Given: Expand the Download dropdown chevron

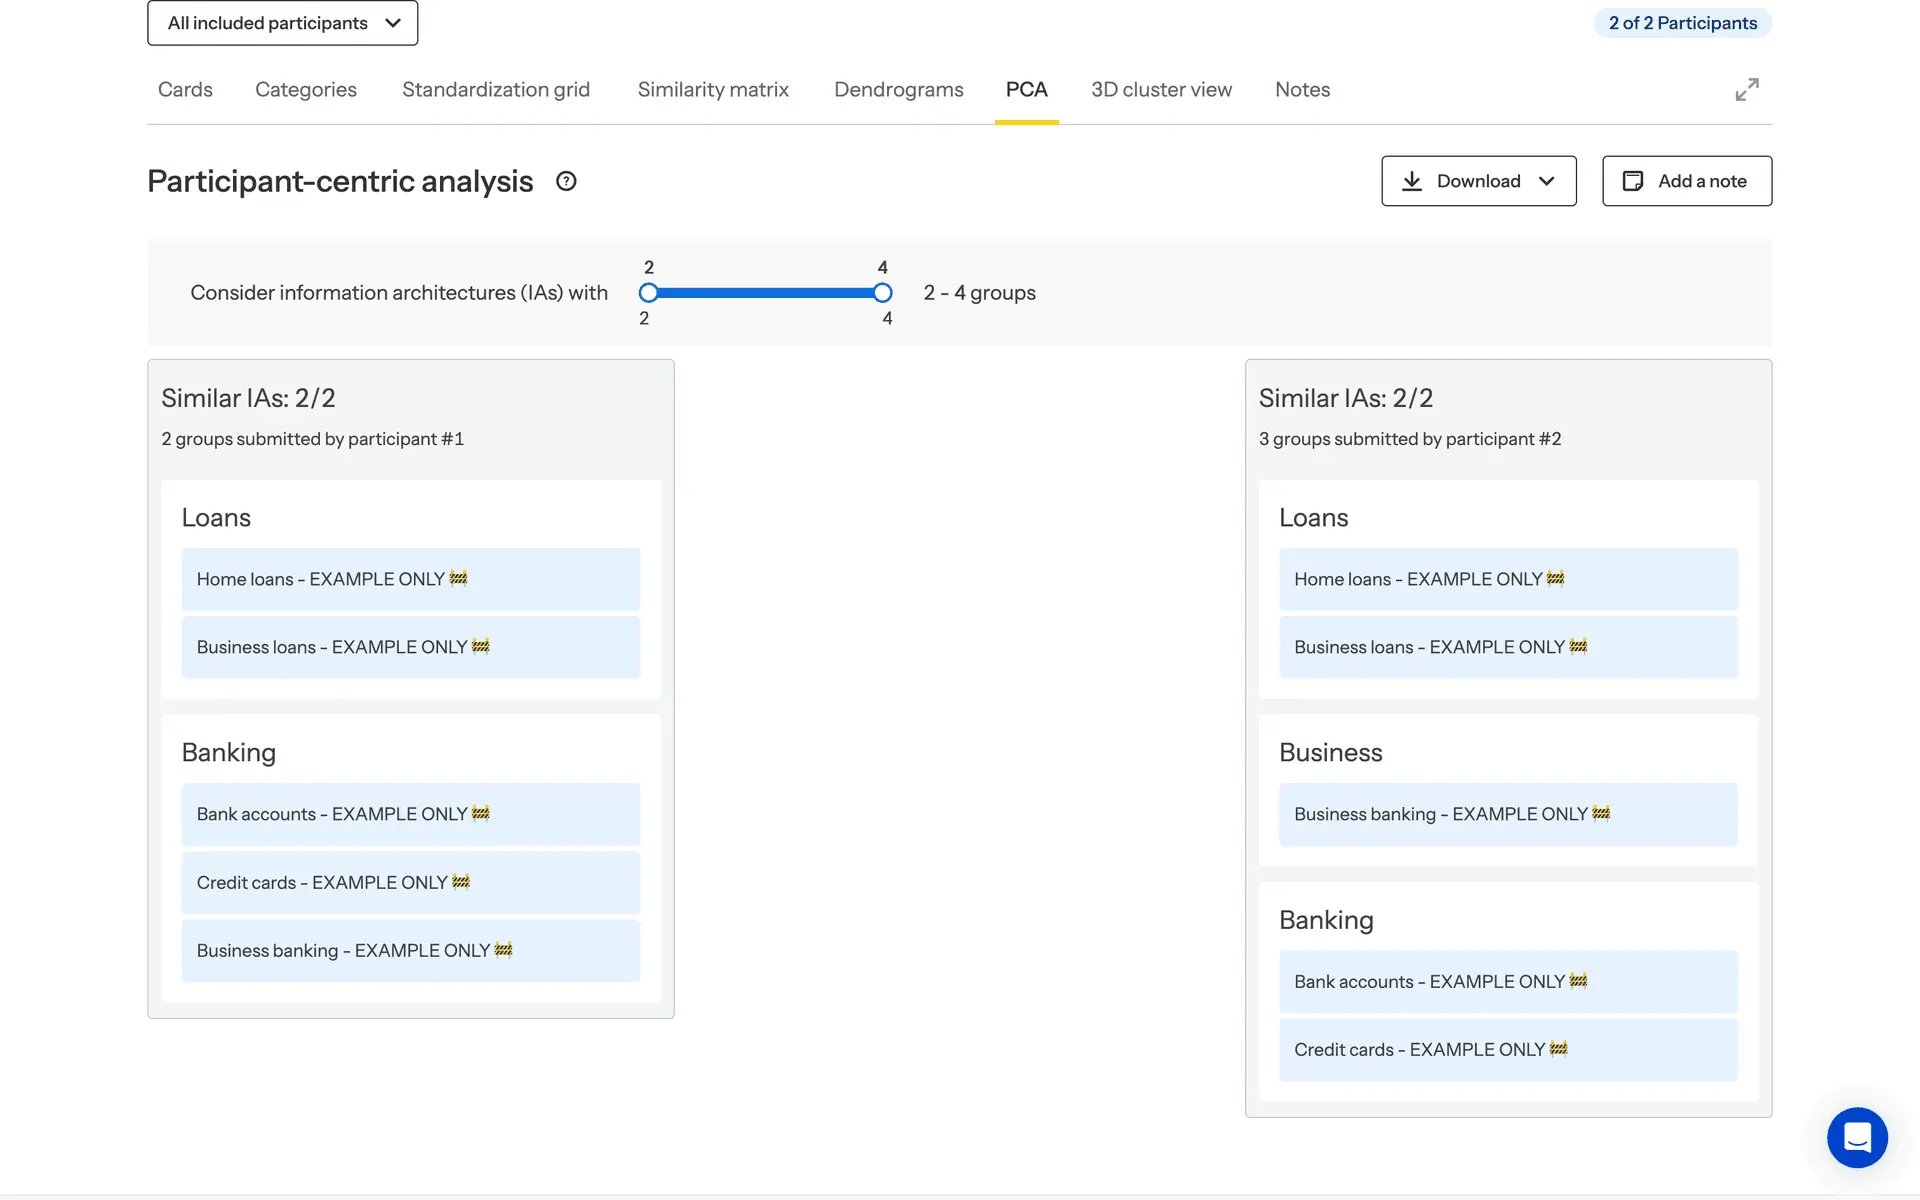Looking at the screenshot, I should pos(1547,181).
